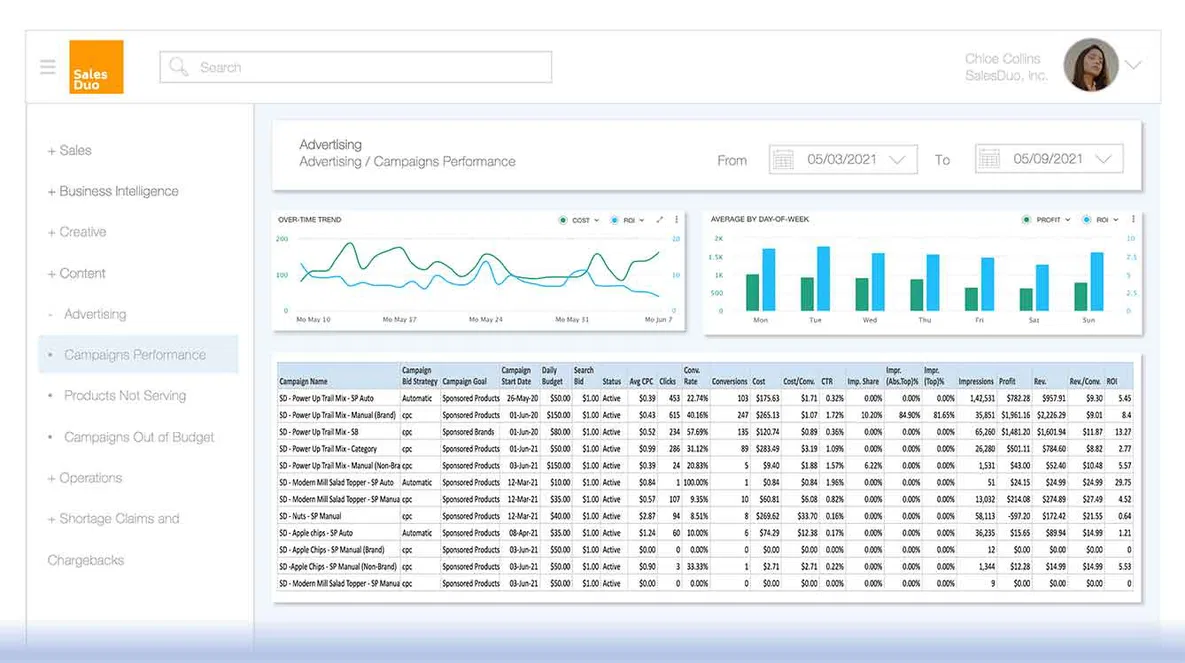Image resolution: width=1185 pixels, height=663 pixels.
Task: Open the three-dot menu on the Average by Day-of-Week chart
Action: tap(1133, 219)
